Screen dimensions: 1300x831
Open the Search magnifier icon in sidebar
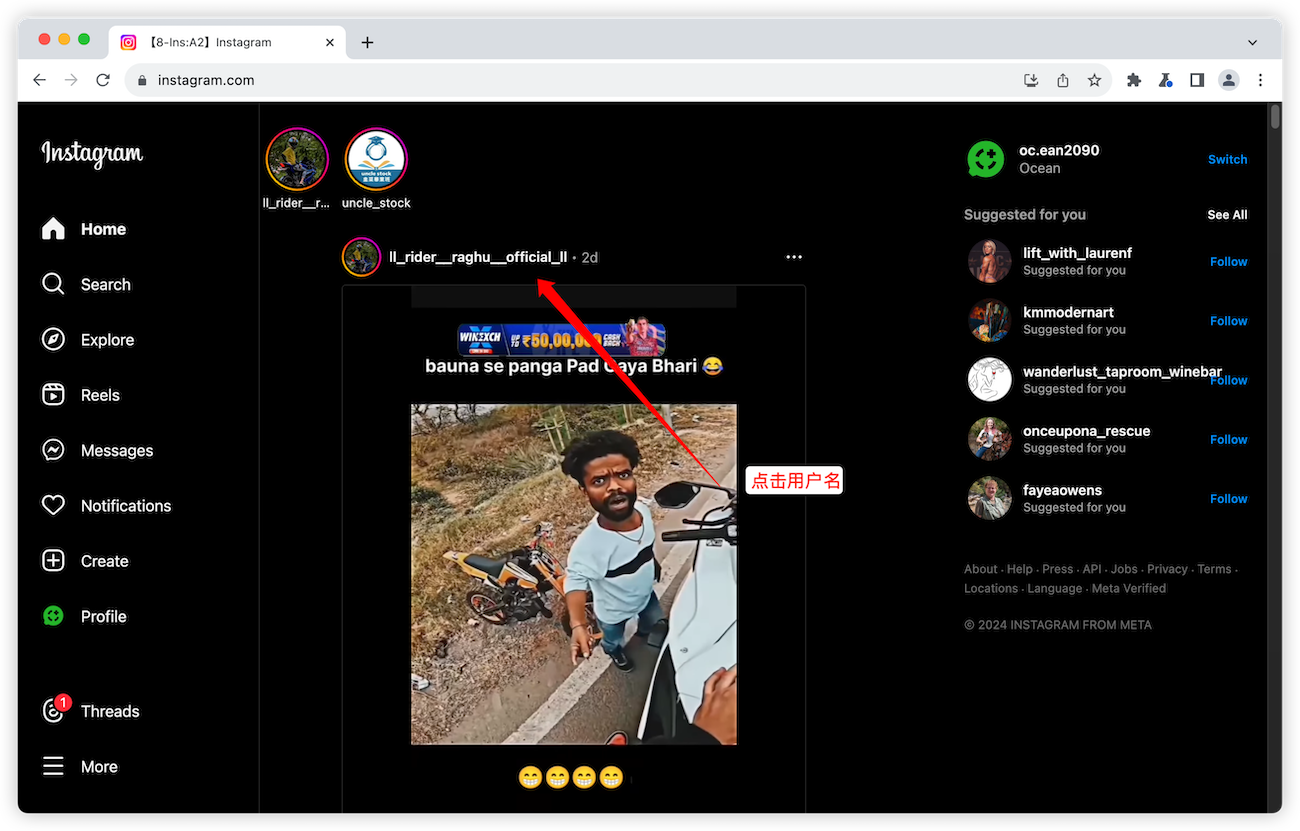(53, 284)
